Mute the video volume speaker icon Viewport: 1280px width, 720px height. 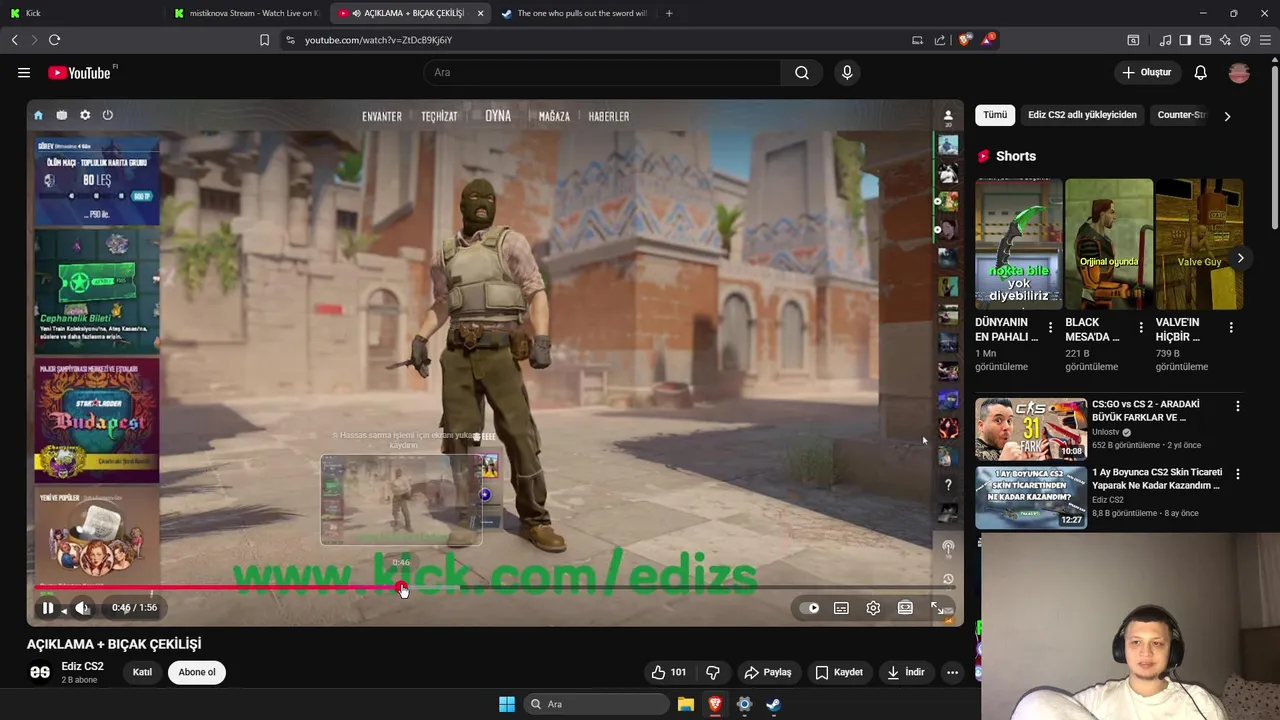(82, 607)
